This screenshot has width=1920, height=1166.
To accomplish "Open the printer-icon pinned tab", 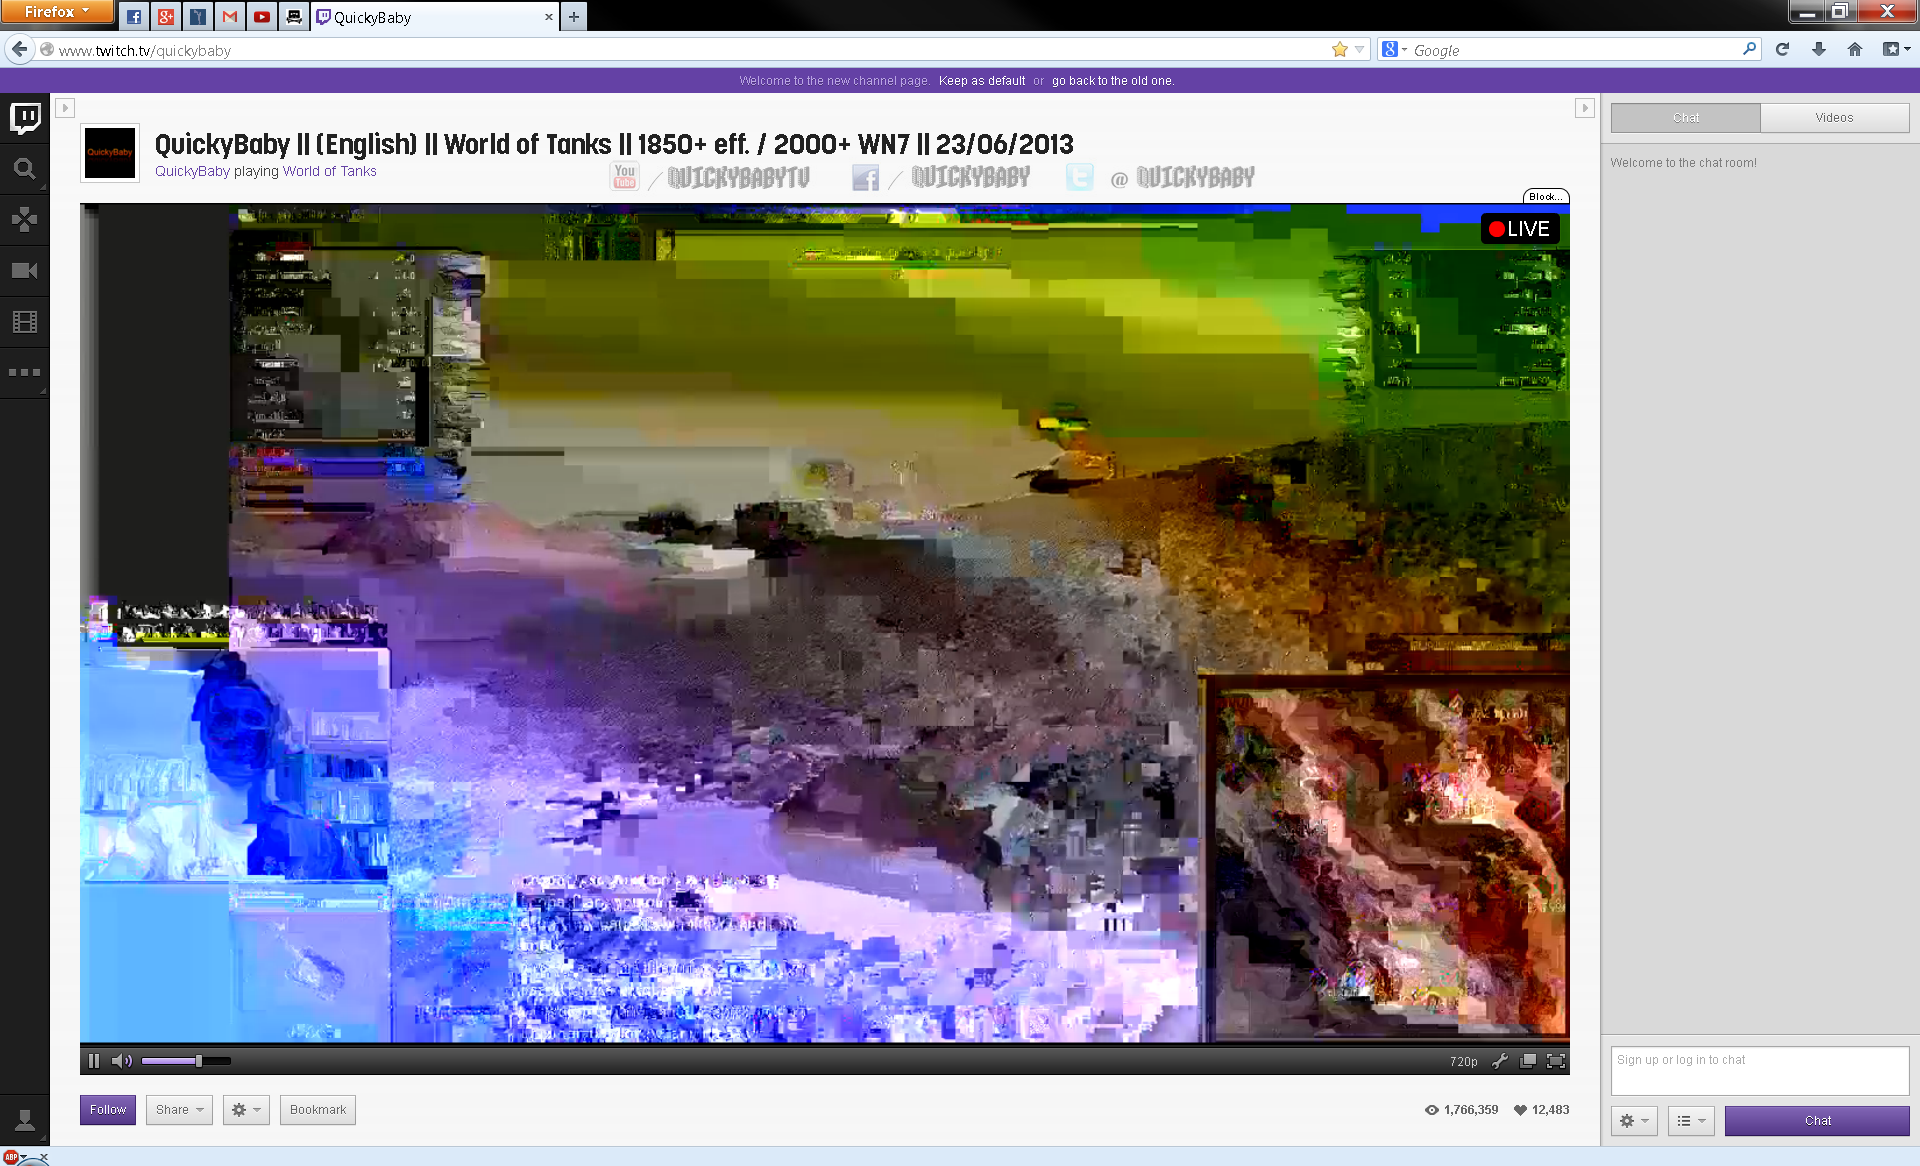I will tap(294, 17).
